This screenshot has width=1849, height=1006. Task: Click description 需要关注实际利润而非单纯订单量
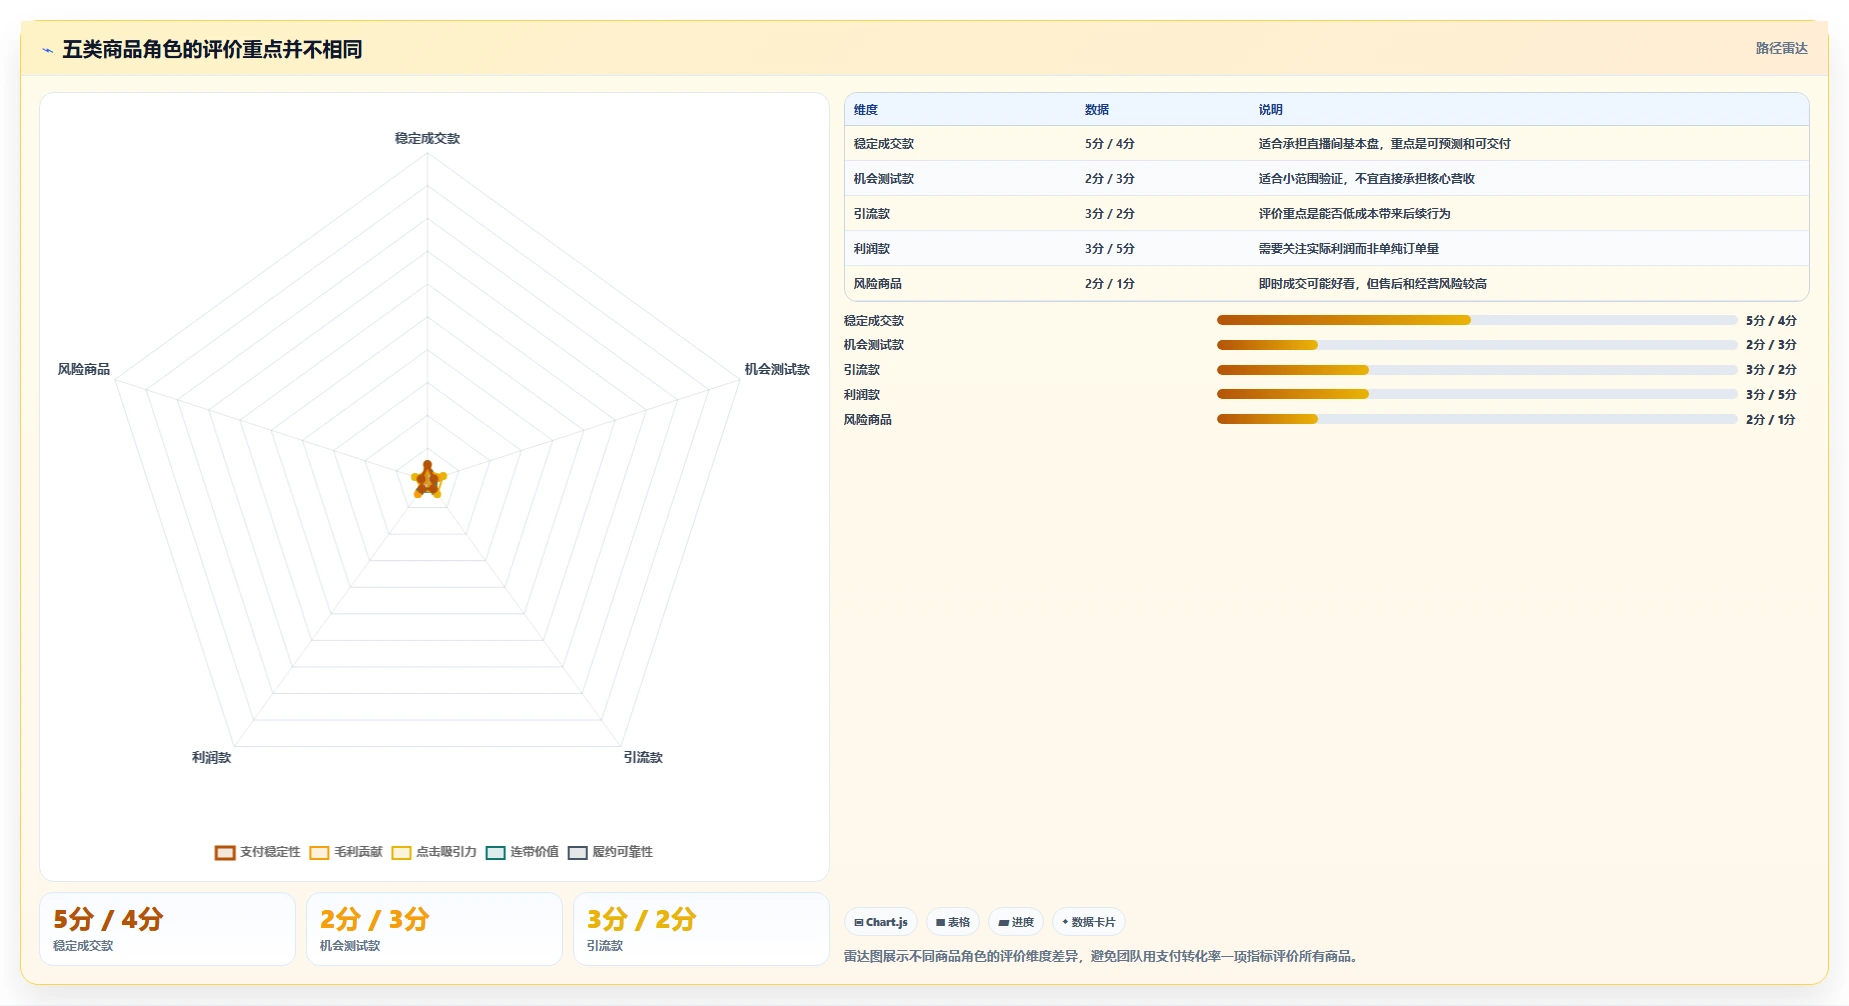[1348, 249]
